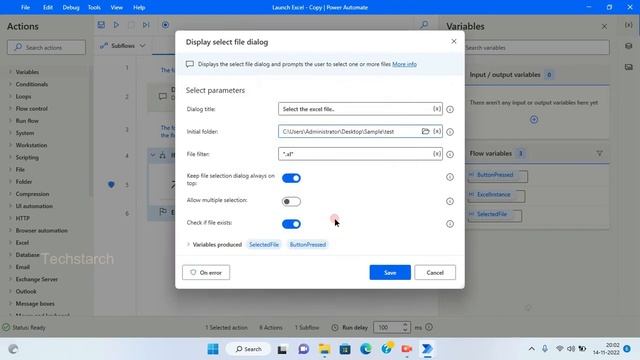640x360 pixels.
Task: Open the File menu
Action: pyautogui.click(x=25, y=7)
